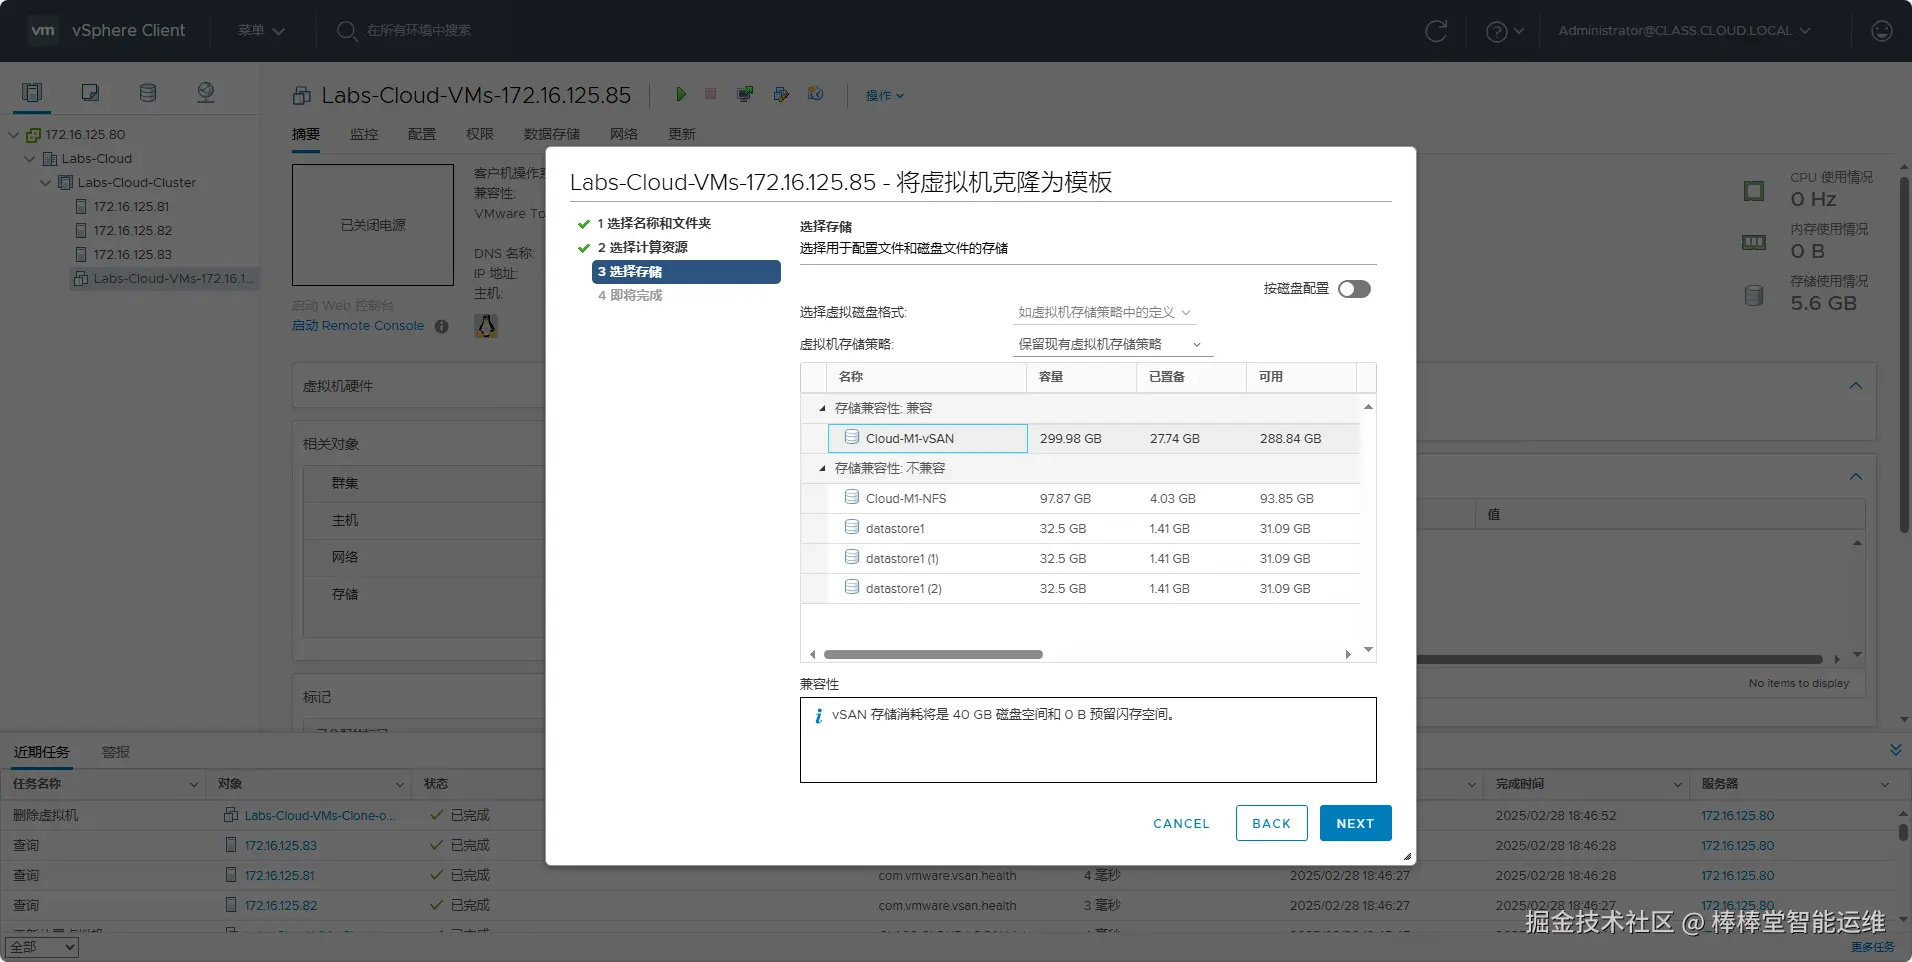Screen dimensions: 1912x962
Task: Open the Storage inventory view icon
Action: [x=148, y=93]
